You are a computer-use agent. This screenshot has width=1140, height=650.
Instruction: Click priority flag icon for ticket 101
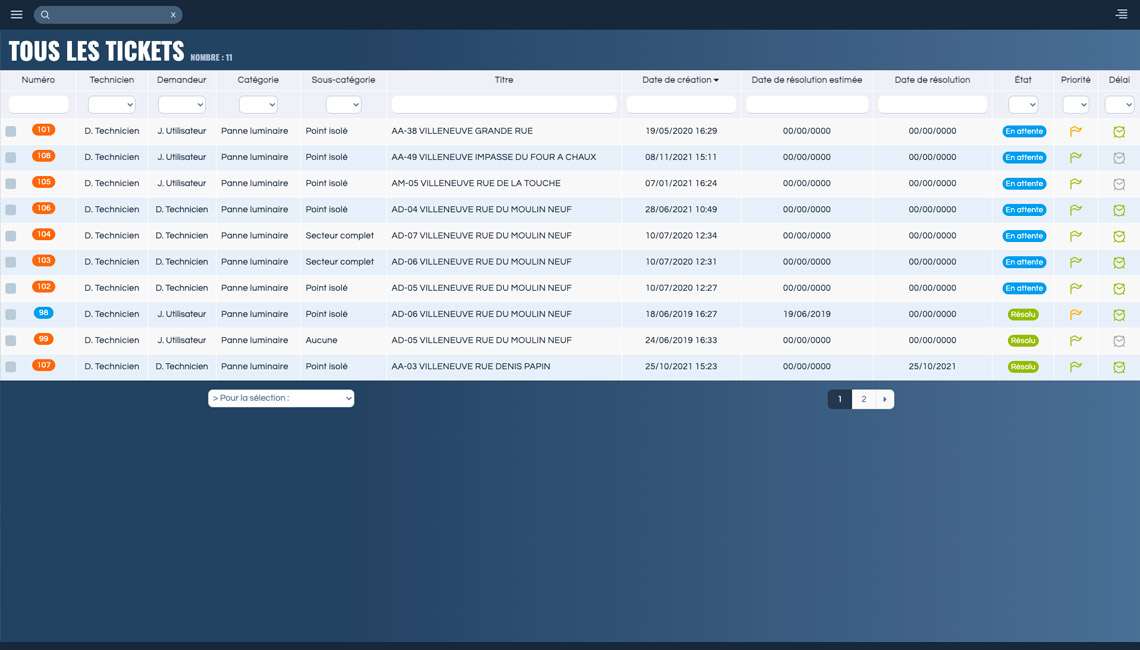[x=1076, y=131]
